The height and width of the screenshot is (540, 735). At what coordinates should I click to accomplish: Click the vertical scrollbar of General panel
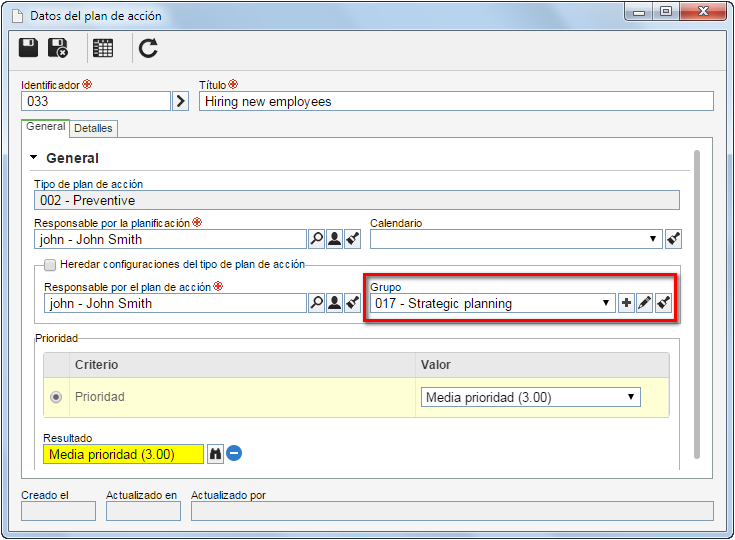pyautogui.click(x=697, y=305)
